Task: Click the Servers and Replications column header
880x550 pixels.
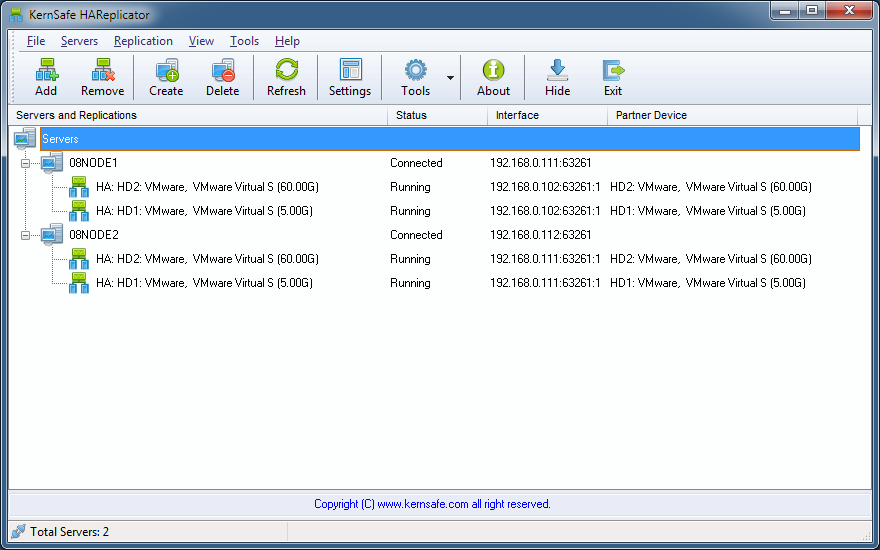Action: tap(198, 115)
